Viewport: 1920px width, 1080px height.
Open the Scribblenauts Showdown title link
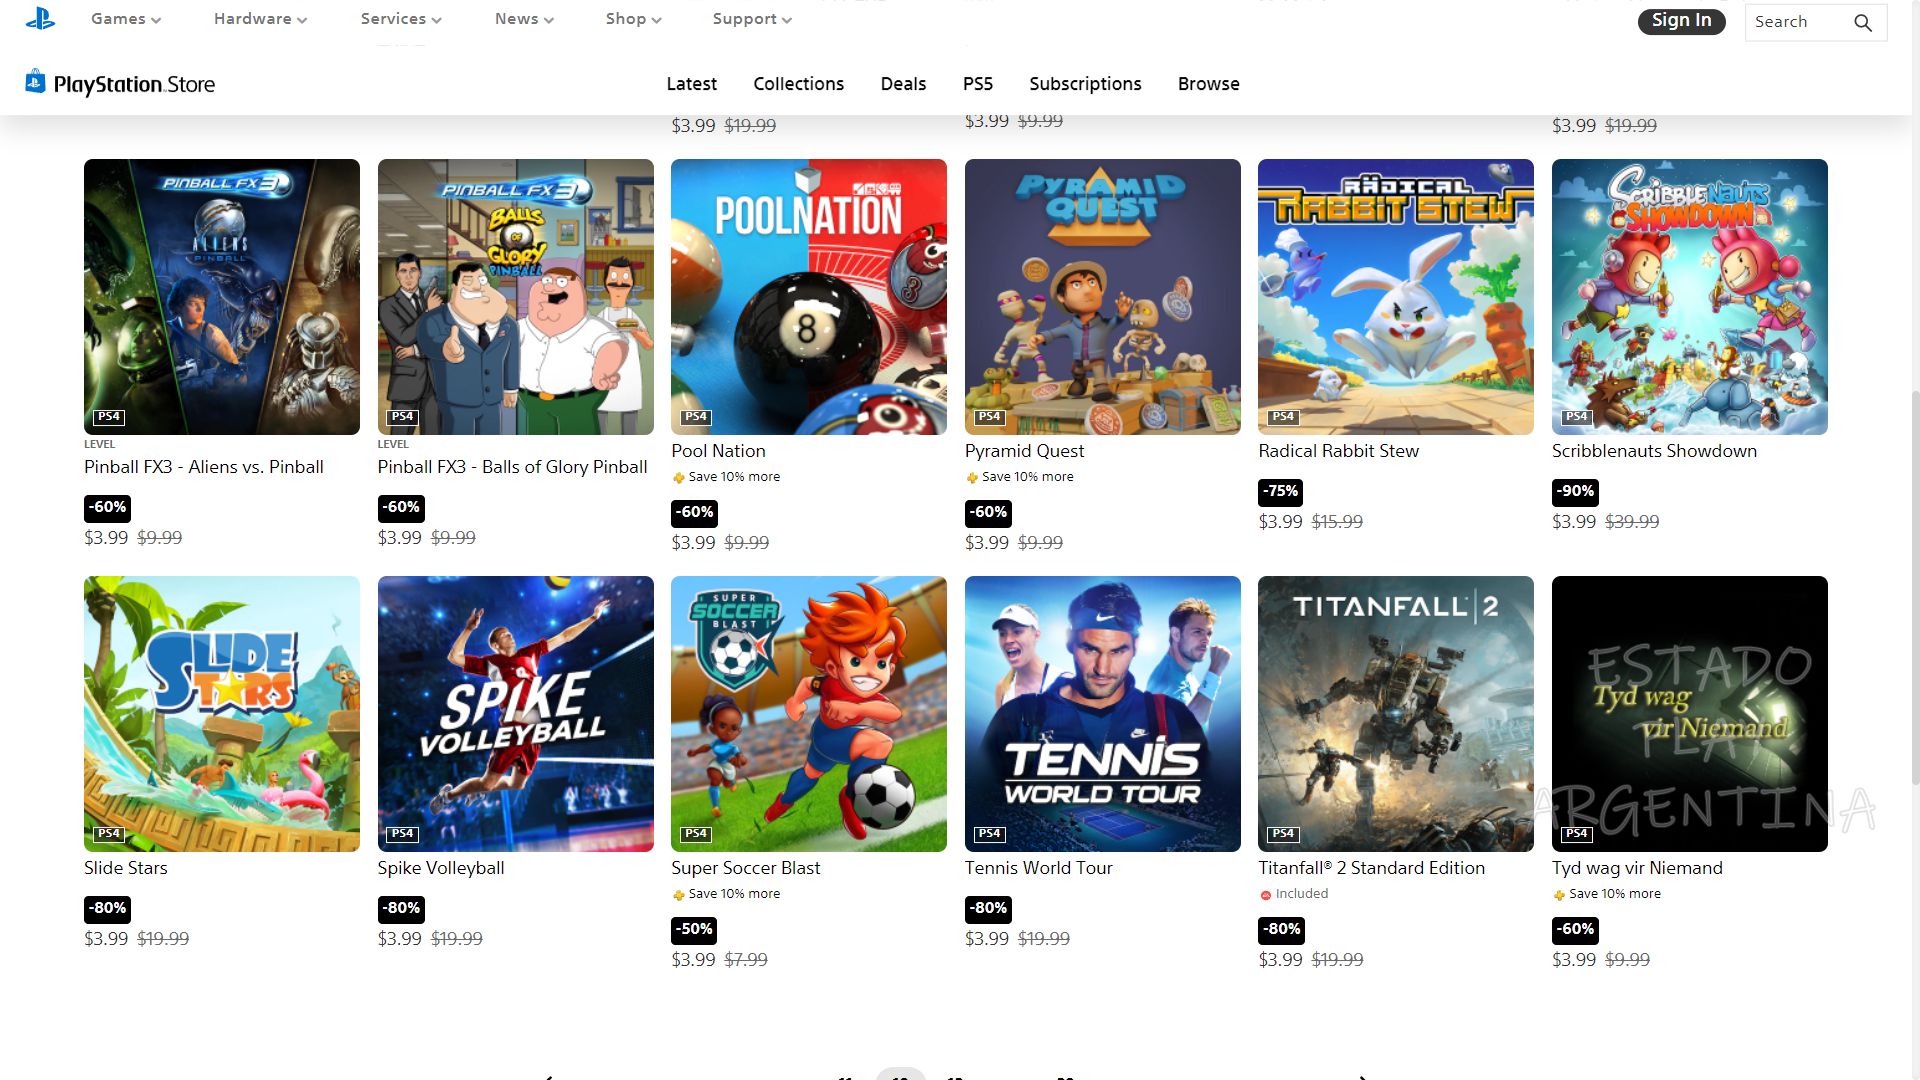(1653, 451)
